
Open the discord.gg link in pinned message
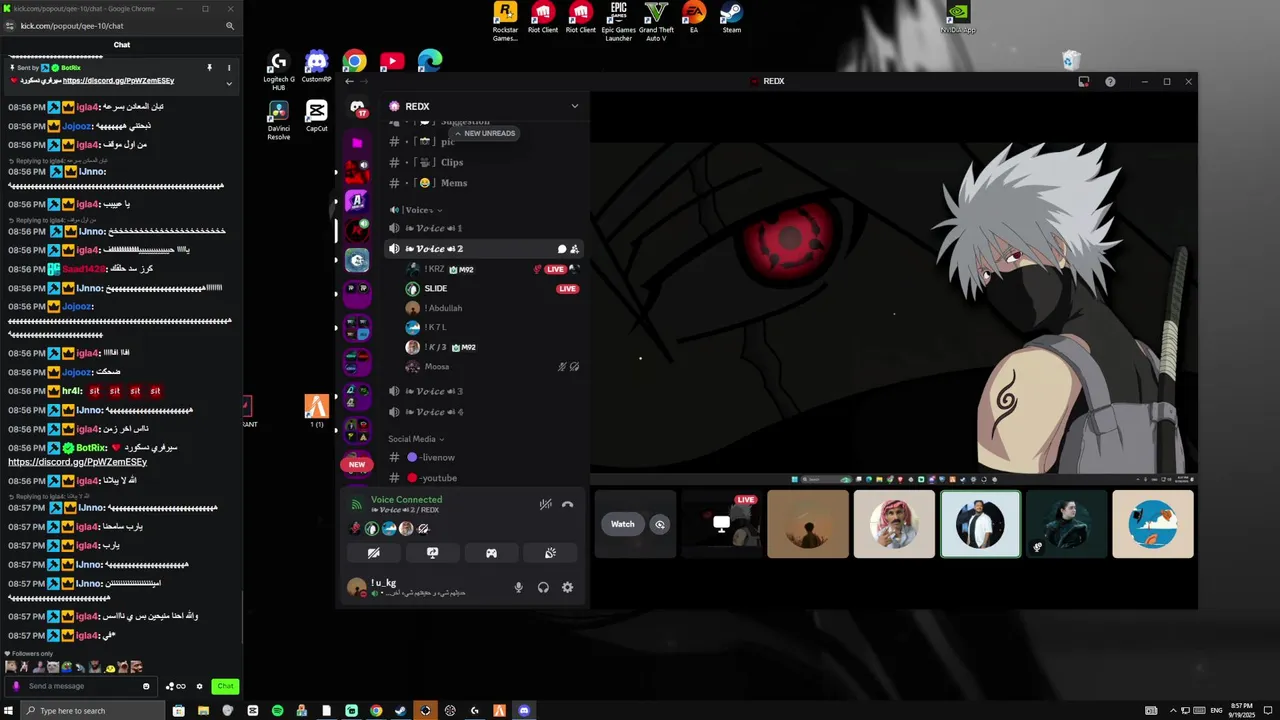point(118,80)
